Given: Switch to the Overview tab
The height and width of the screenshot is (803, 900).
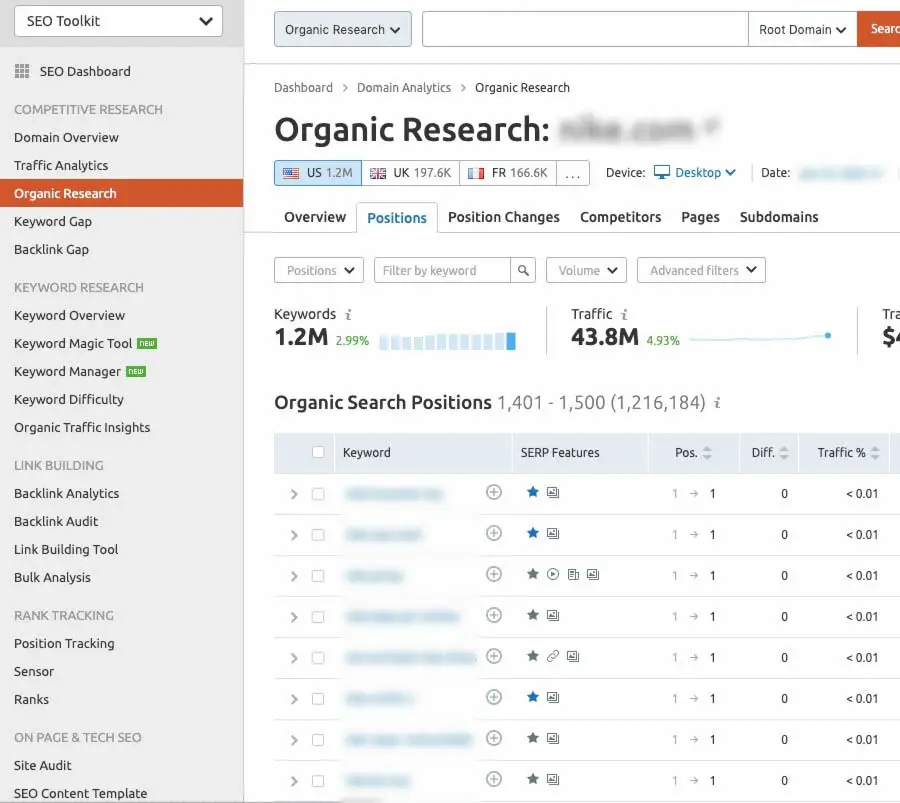Looking at the screenshot, I should [315, 218].
